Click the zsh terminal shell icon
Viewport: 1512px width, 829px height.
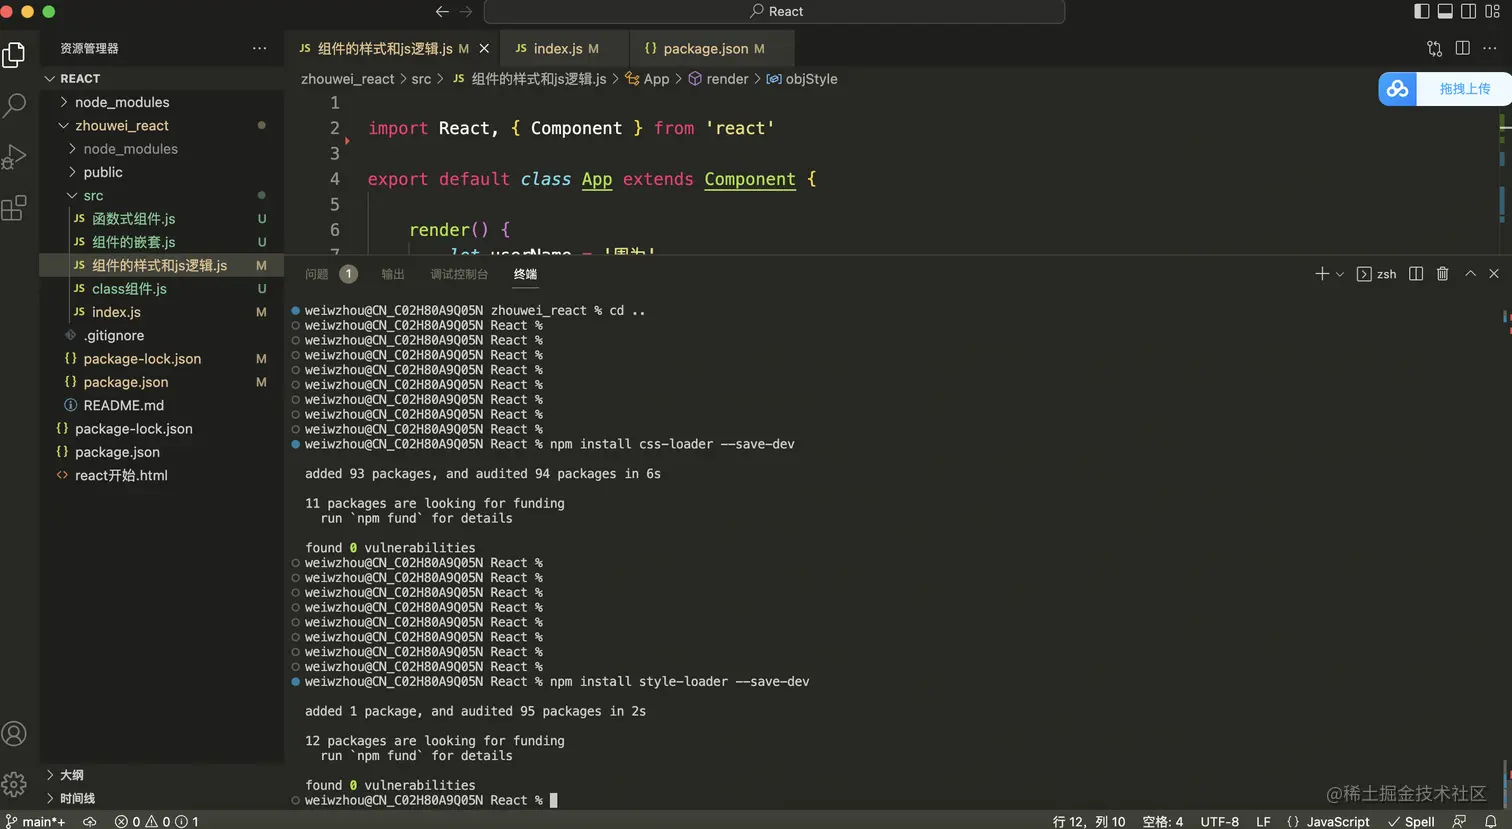click(x=1364, y=274)
